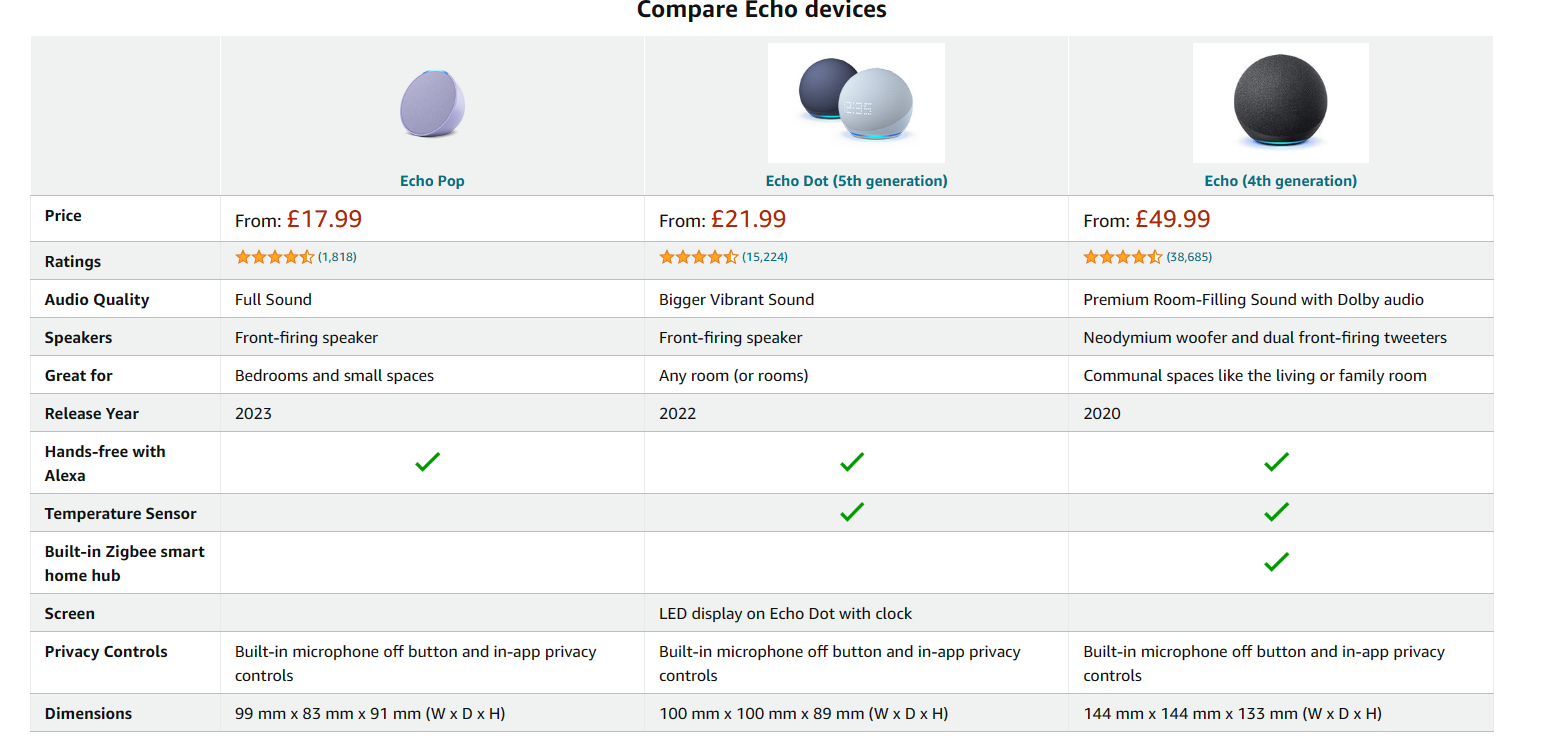Open the 15,224 reviews for Echo Dot

point(765,257)
